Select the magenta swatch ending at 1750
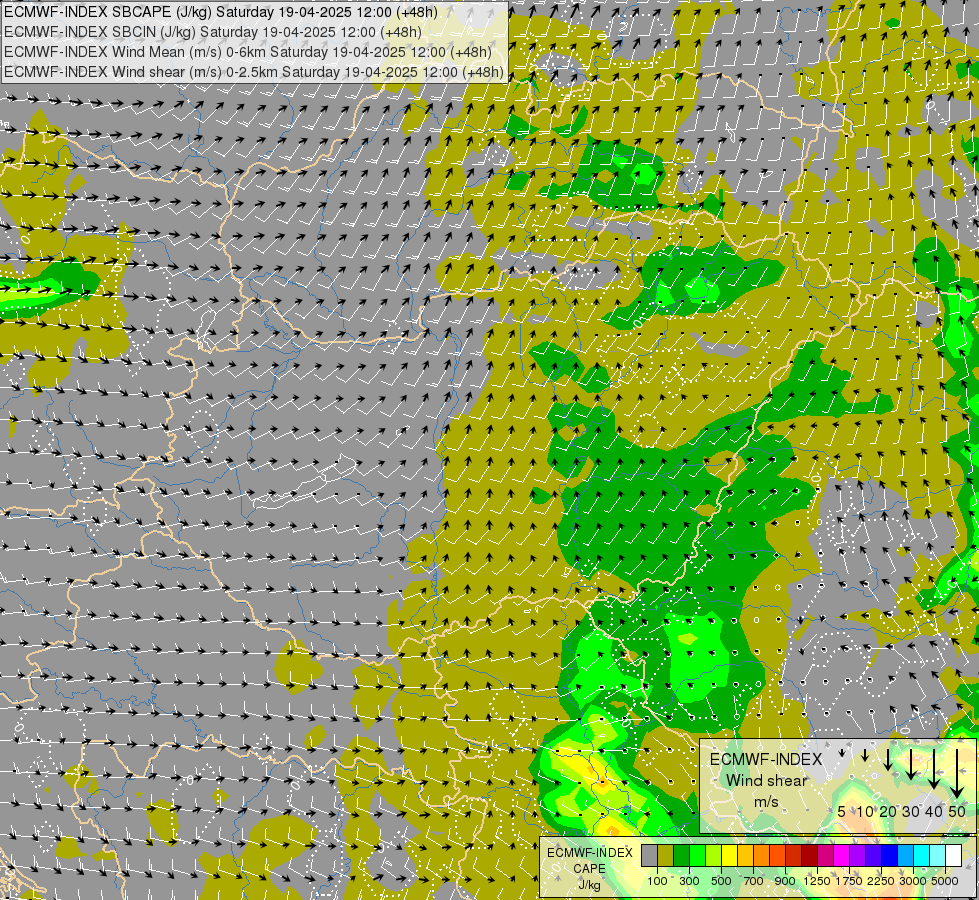The width and height of the screenshot is (979, 900). [x=842, y=855]
